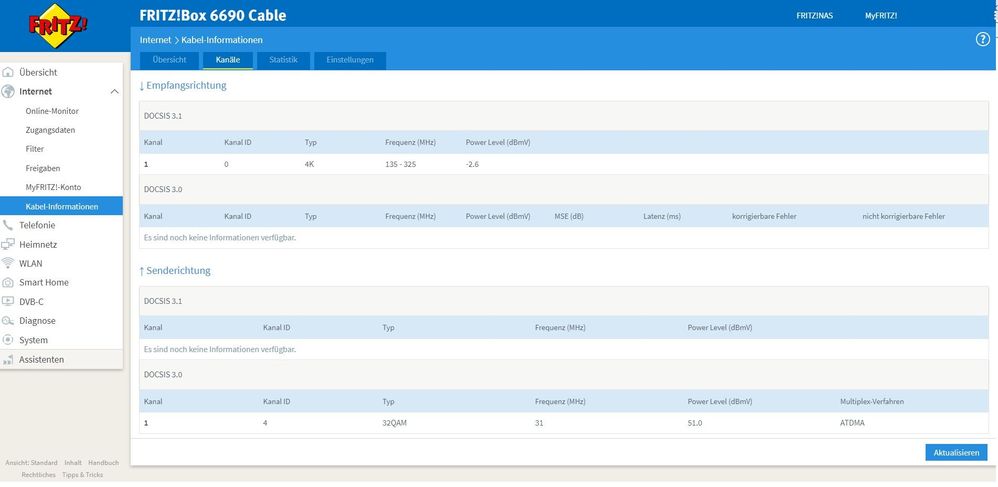Image resolution: width=998 pixels, height=487 pixels.
Task: Open the Inhalt footer link
Action: [x=73, y=463]
